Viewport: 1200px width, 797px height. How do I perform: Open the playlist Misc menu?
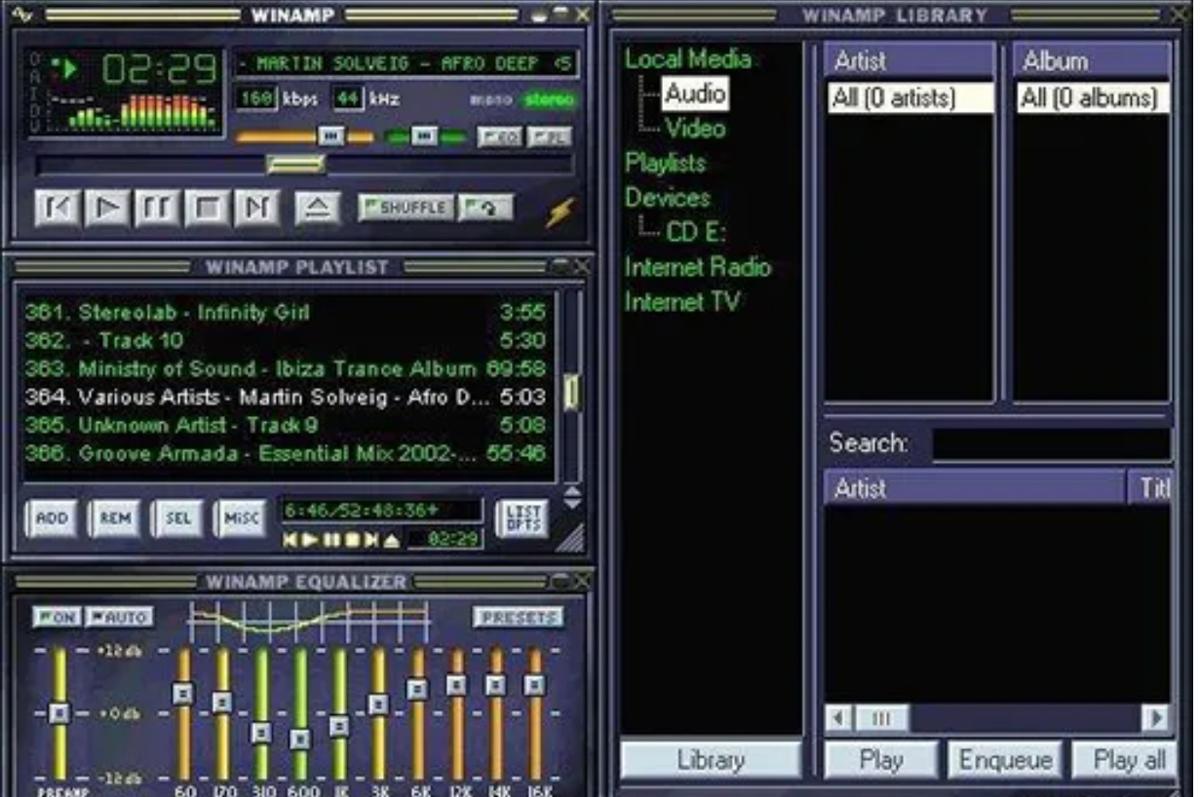pos(240,518)
